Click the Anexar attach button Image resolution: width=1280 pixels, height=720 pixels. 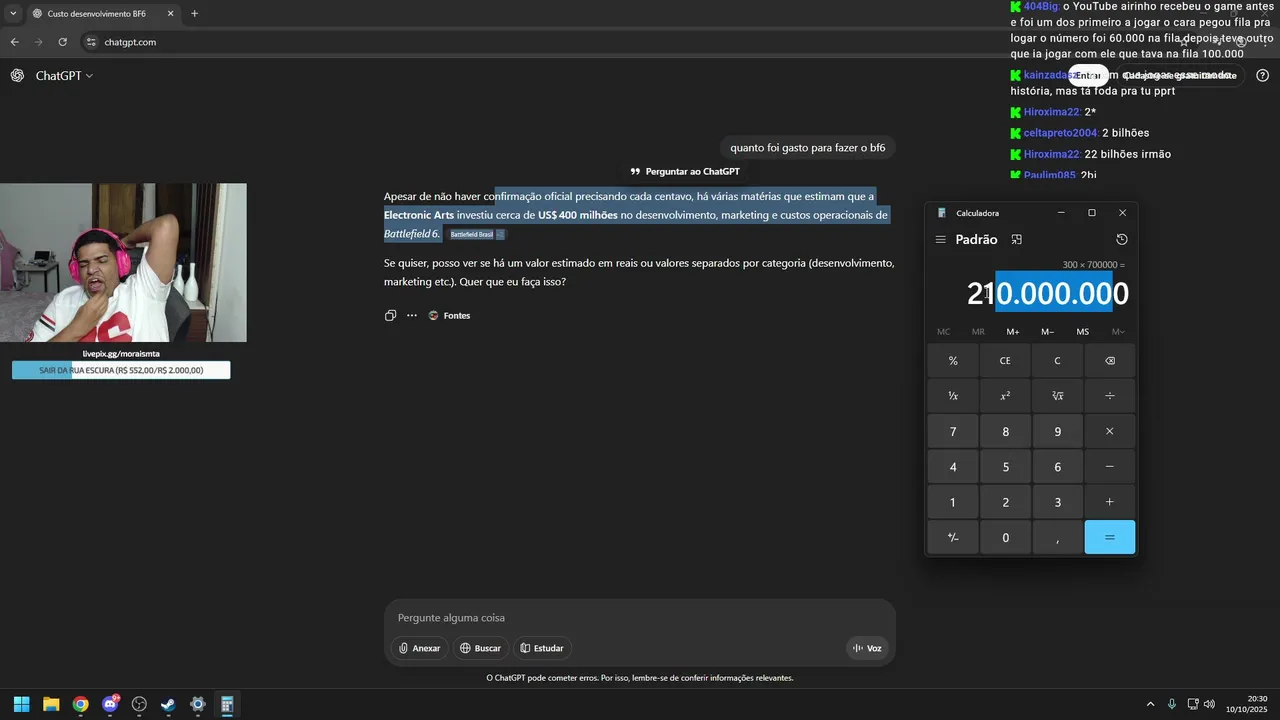pos(419,648)
